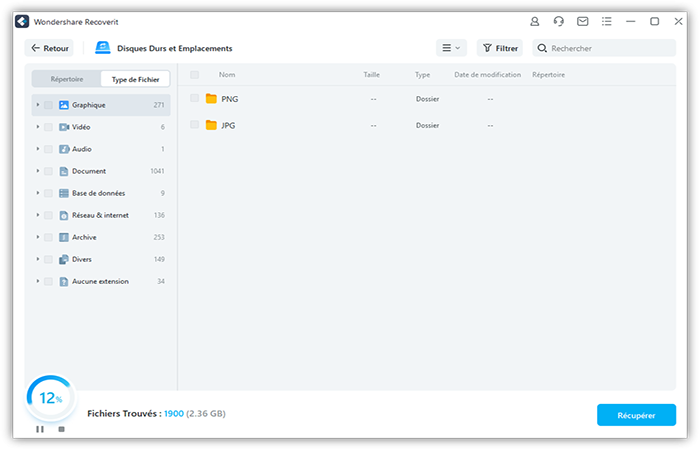
Task: Sort by the Taille column
Action: 371,75
